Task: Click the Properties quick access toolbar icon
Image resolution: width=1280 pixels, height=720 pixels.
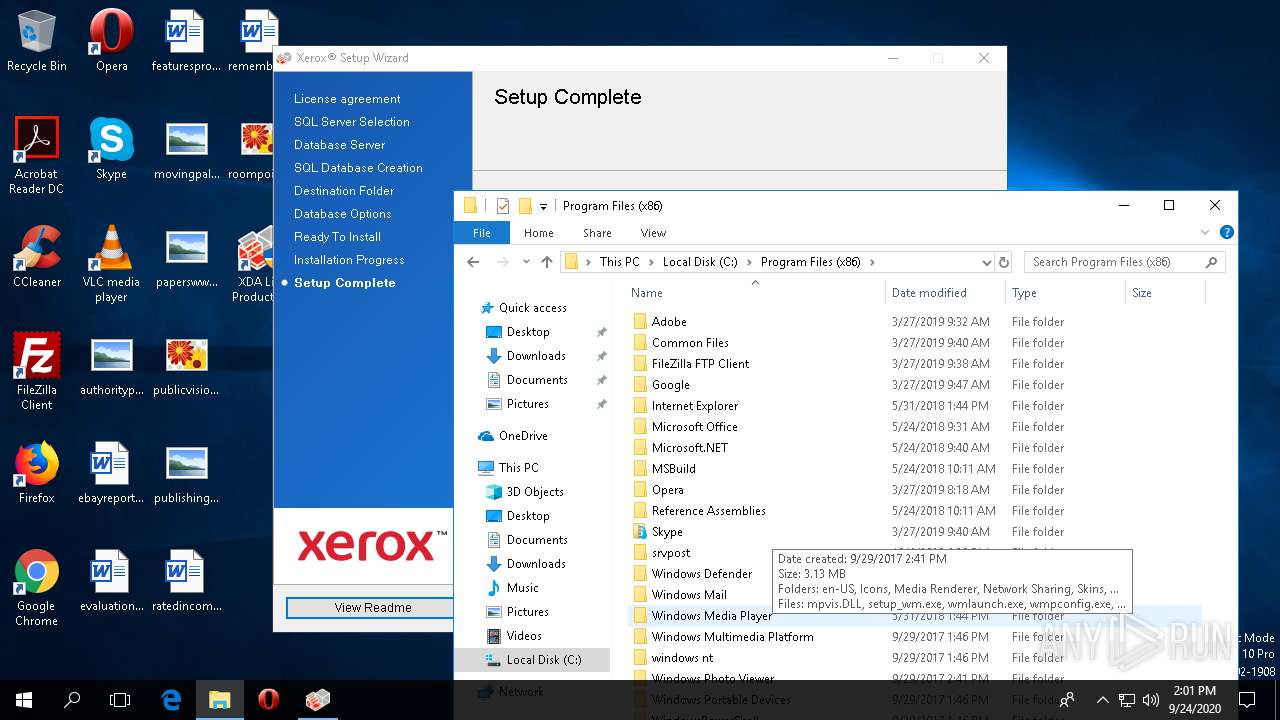Action: (x=502, y=206)
